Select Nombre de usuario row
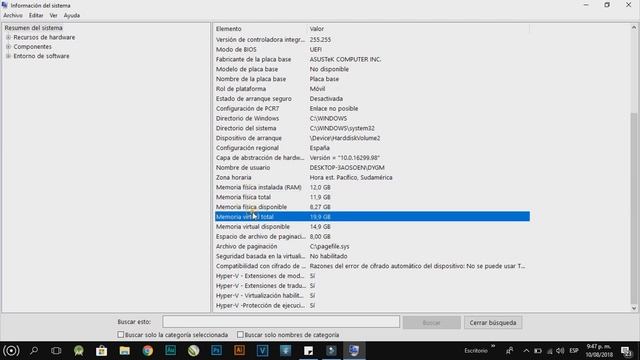 (372, 167)
